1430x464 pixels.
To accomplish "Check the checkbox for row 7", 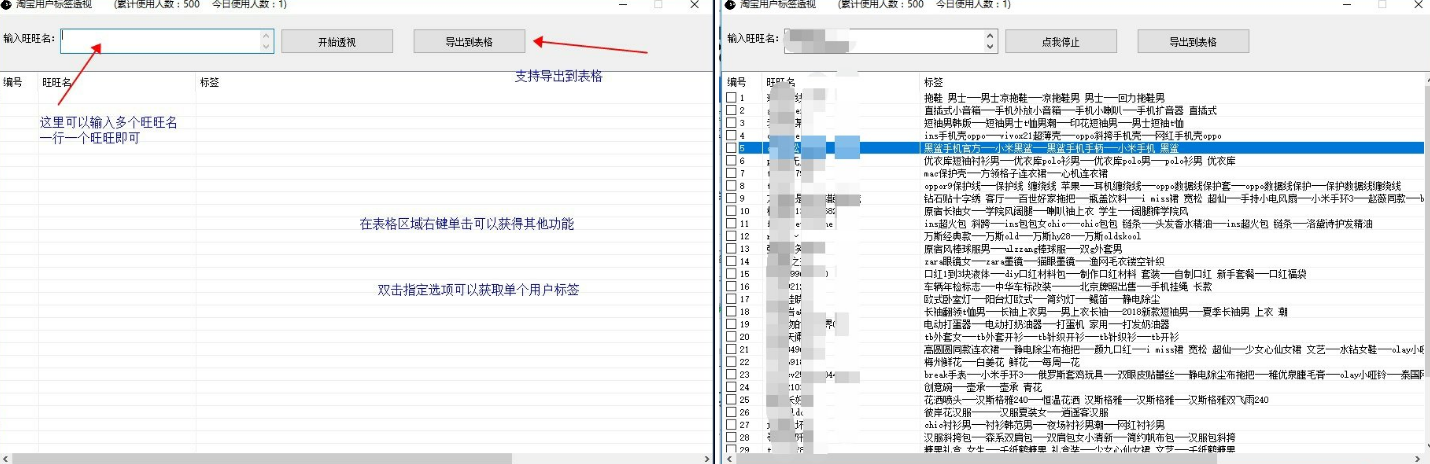I will click(x=732, y=173).
